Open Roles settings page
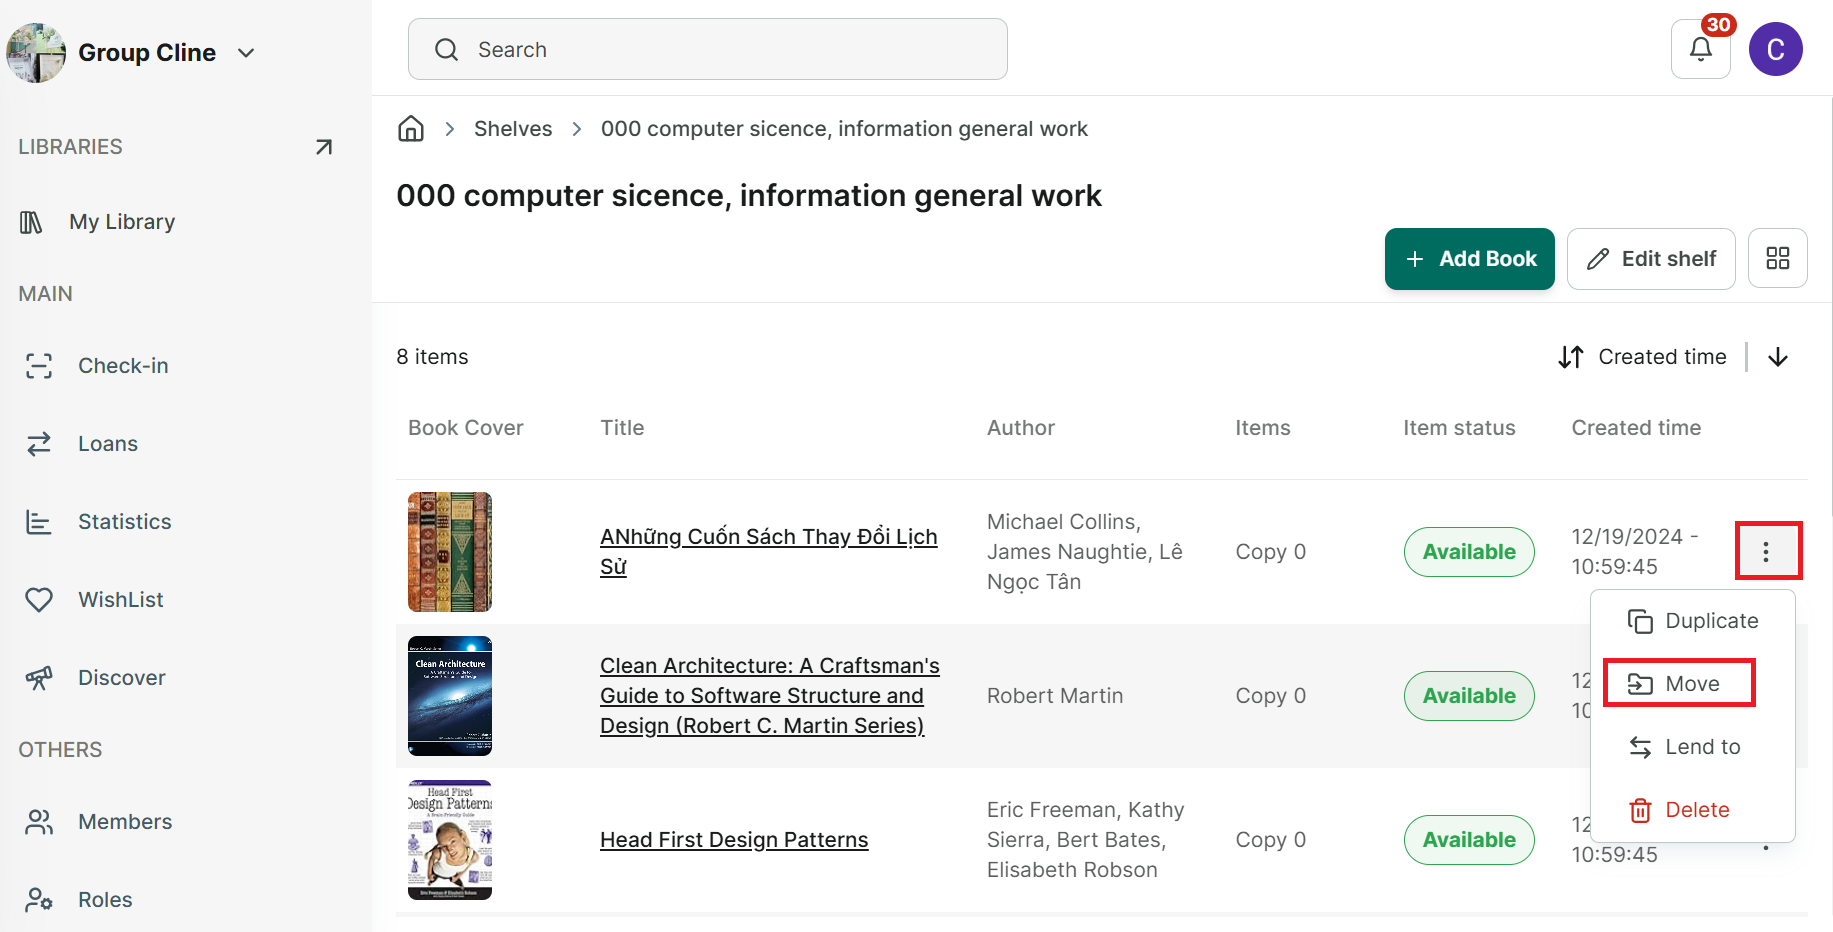 coord(105,900)
